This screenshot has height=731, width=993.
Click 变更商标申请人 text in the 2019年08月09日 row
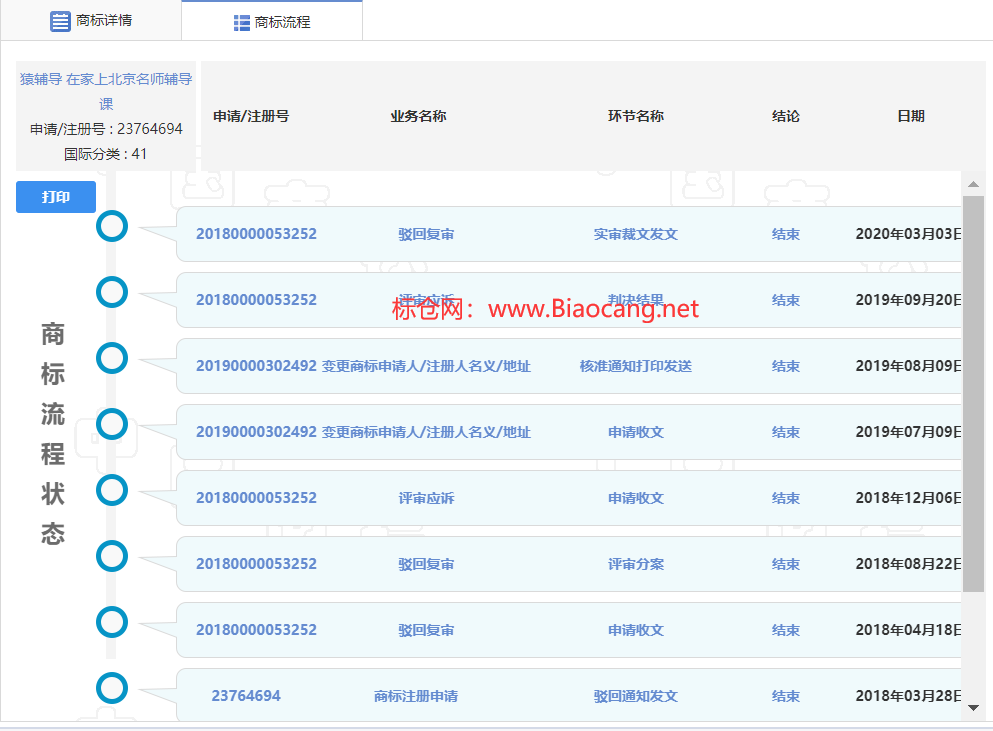(x=426, y=366)
